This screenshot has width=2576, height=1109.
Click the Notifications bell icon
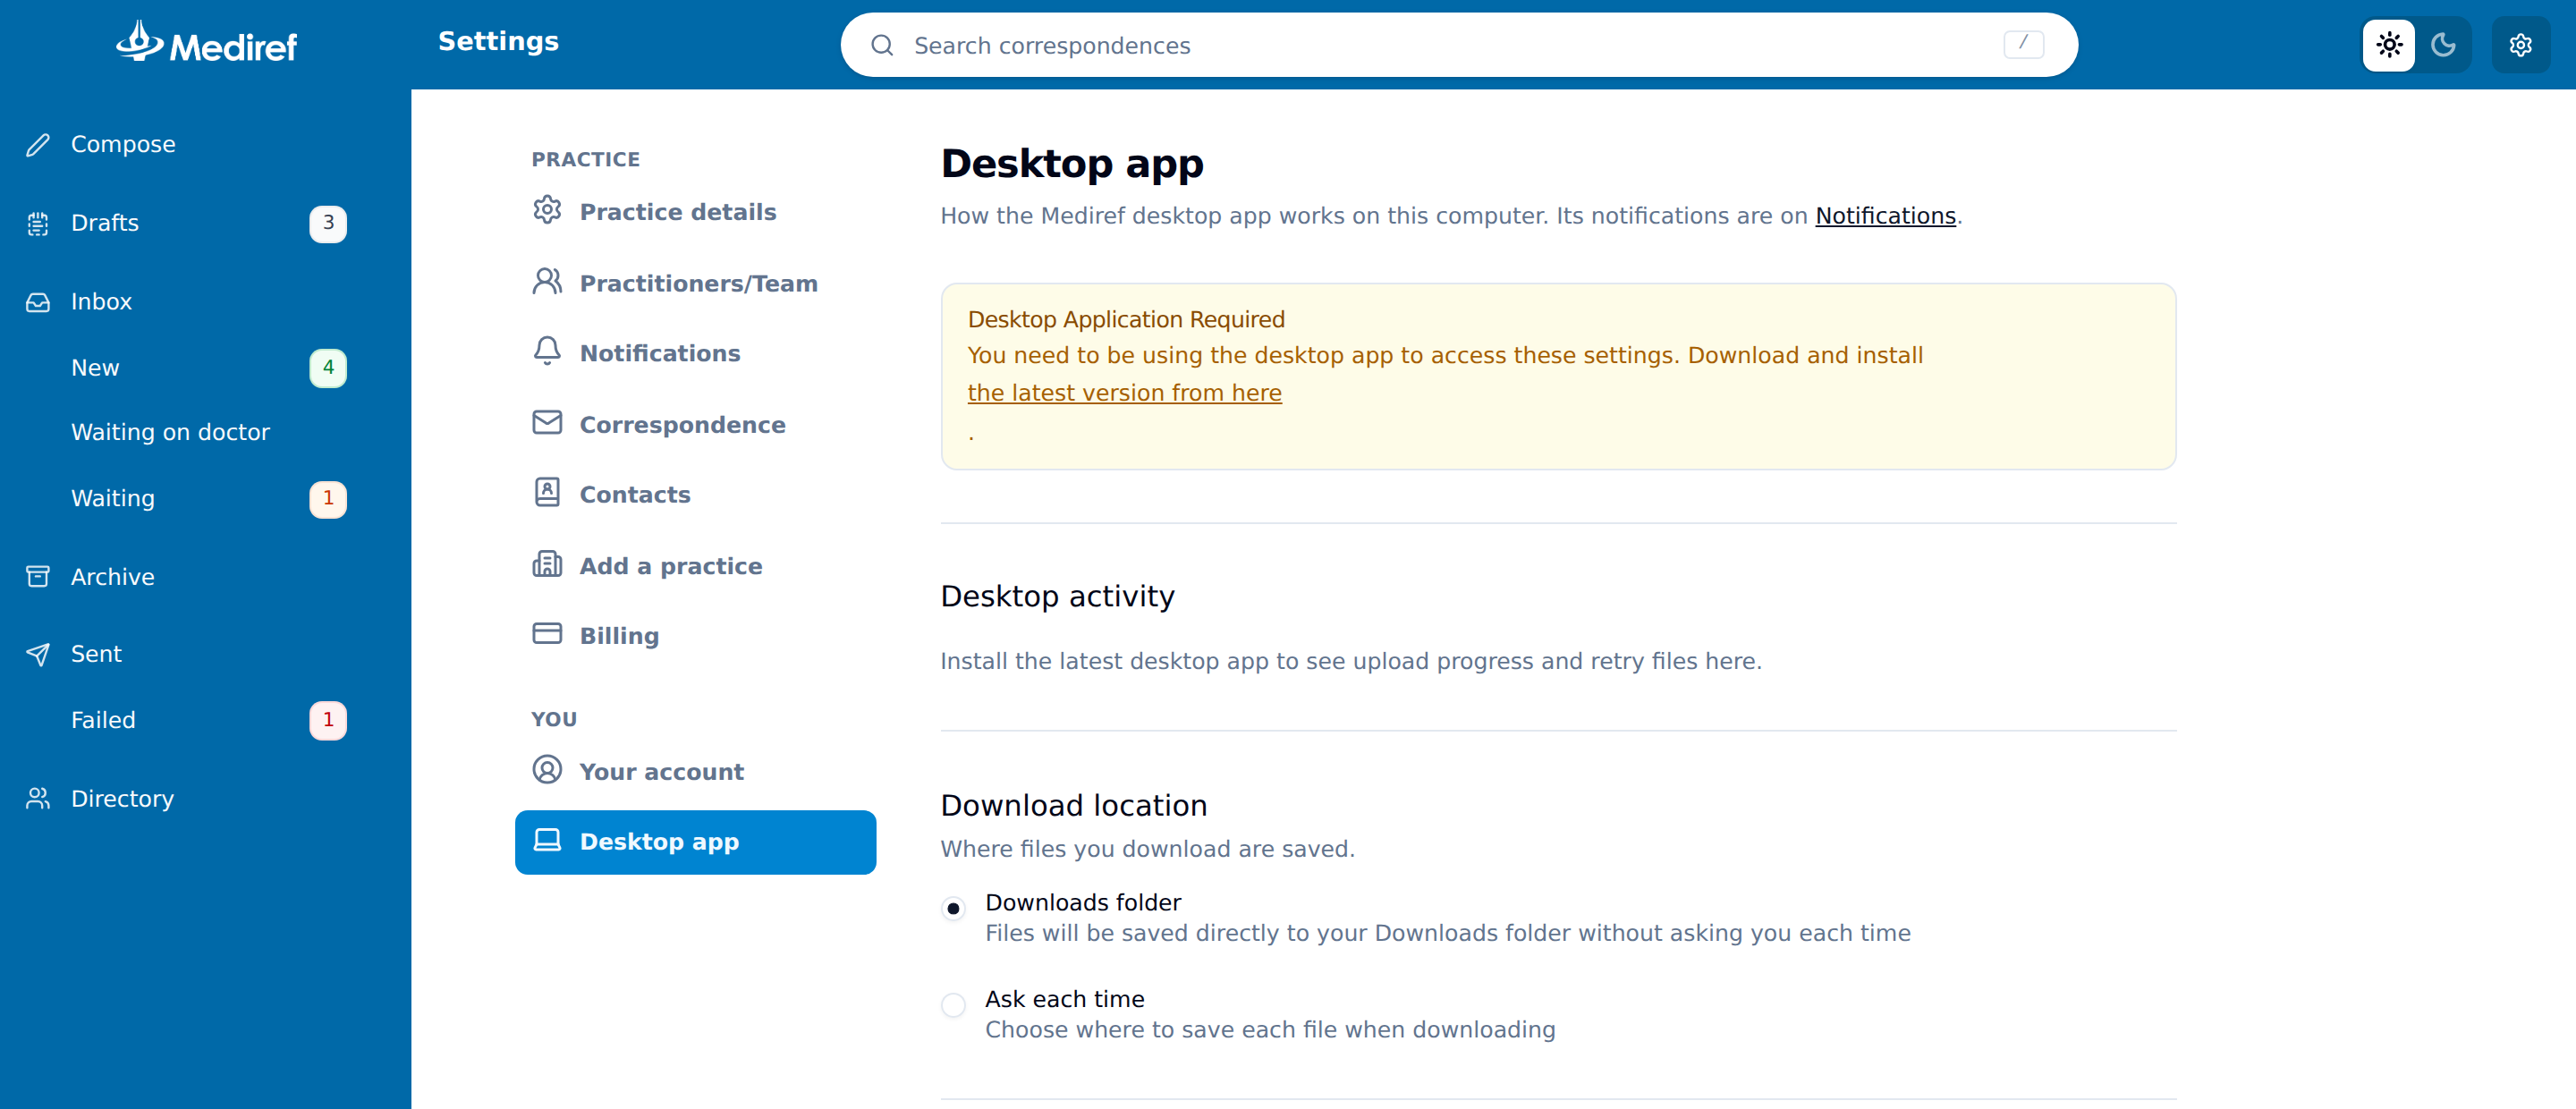547,351
